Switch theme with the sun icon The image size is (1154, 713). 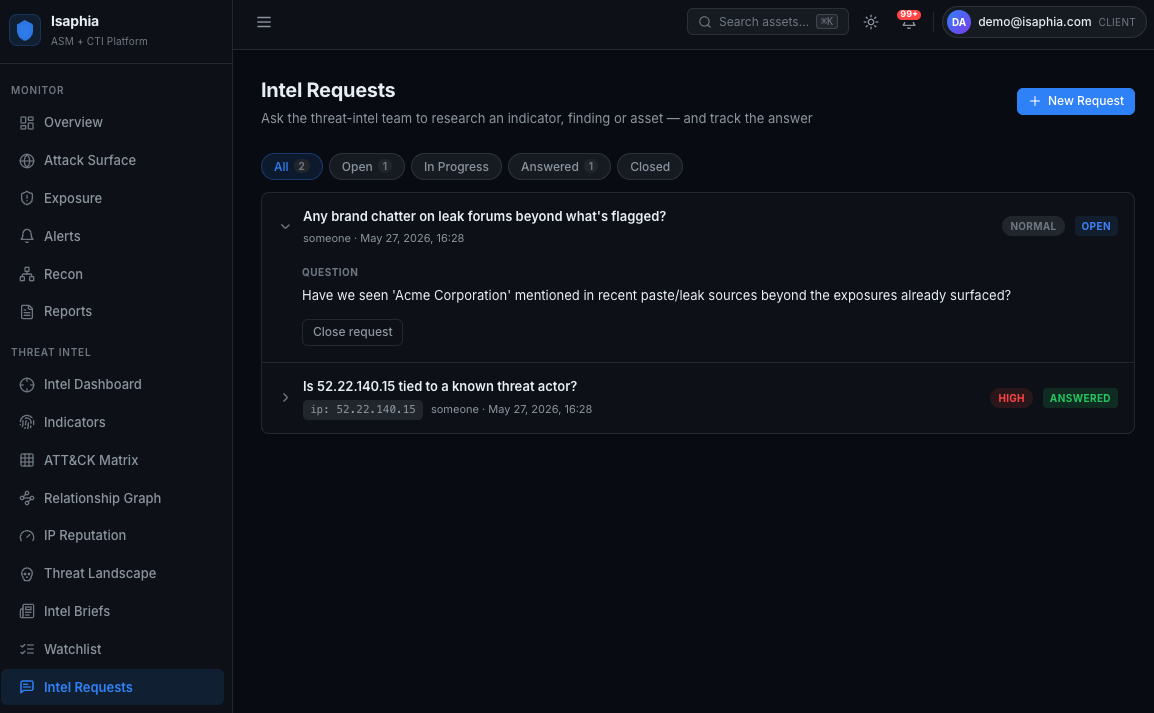pos(871,22)
